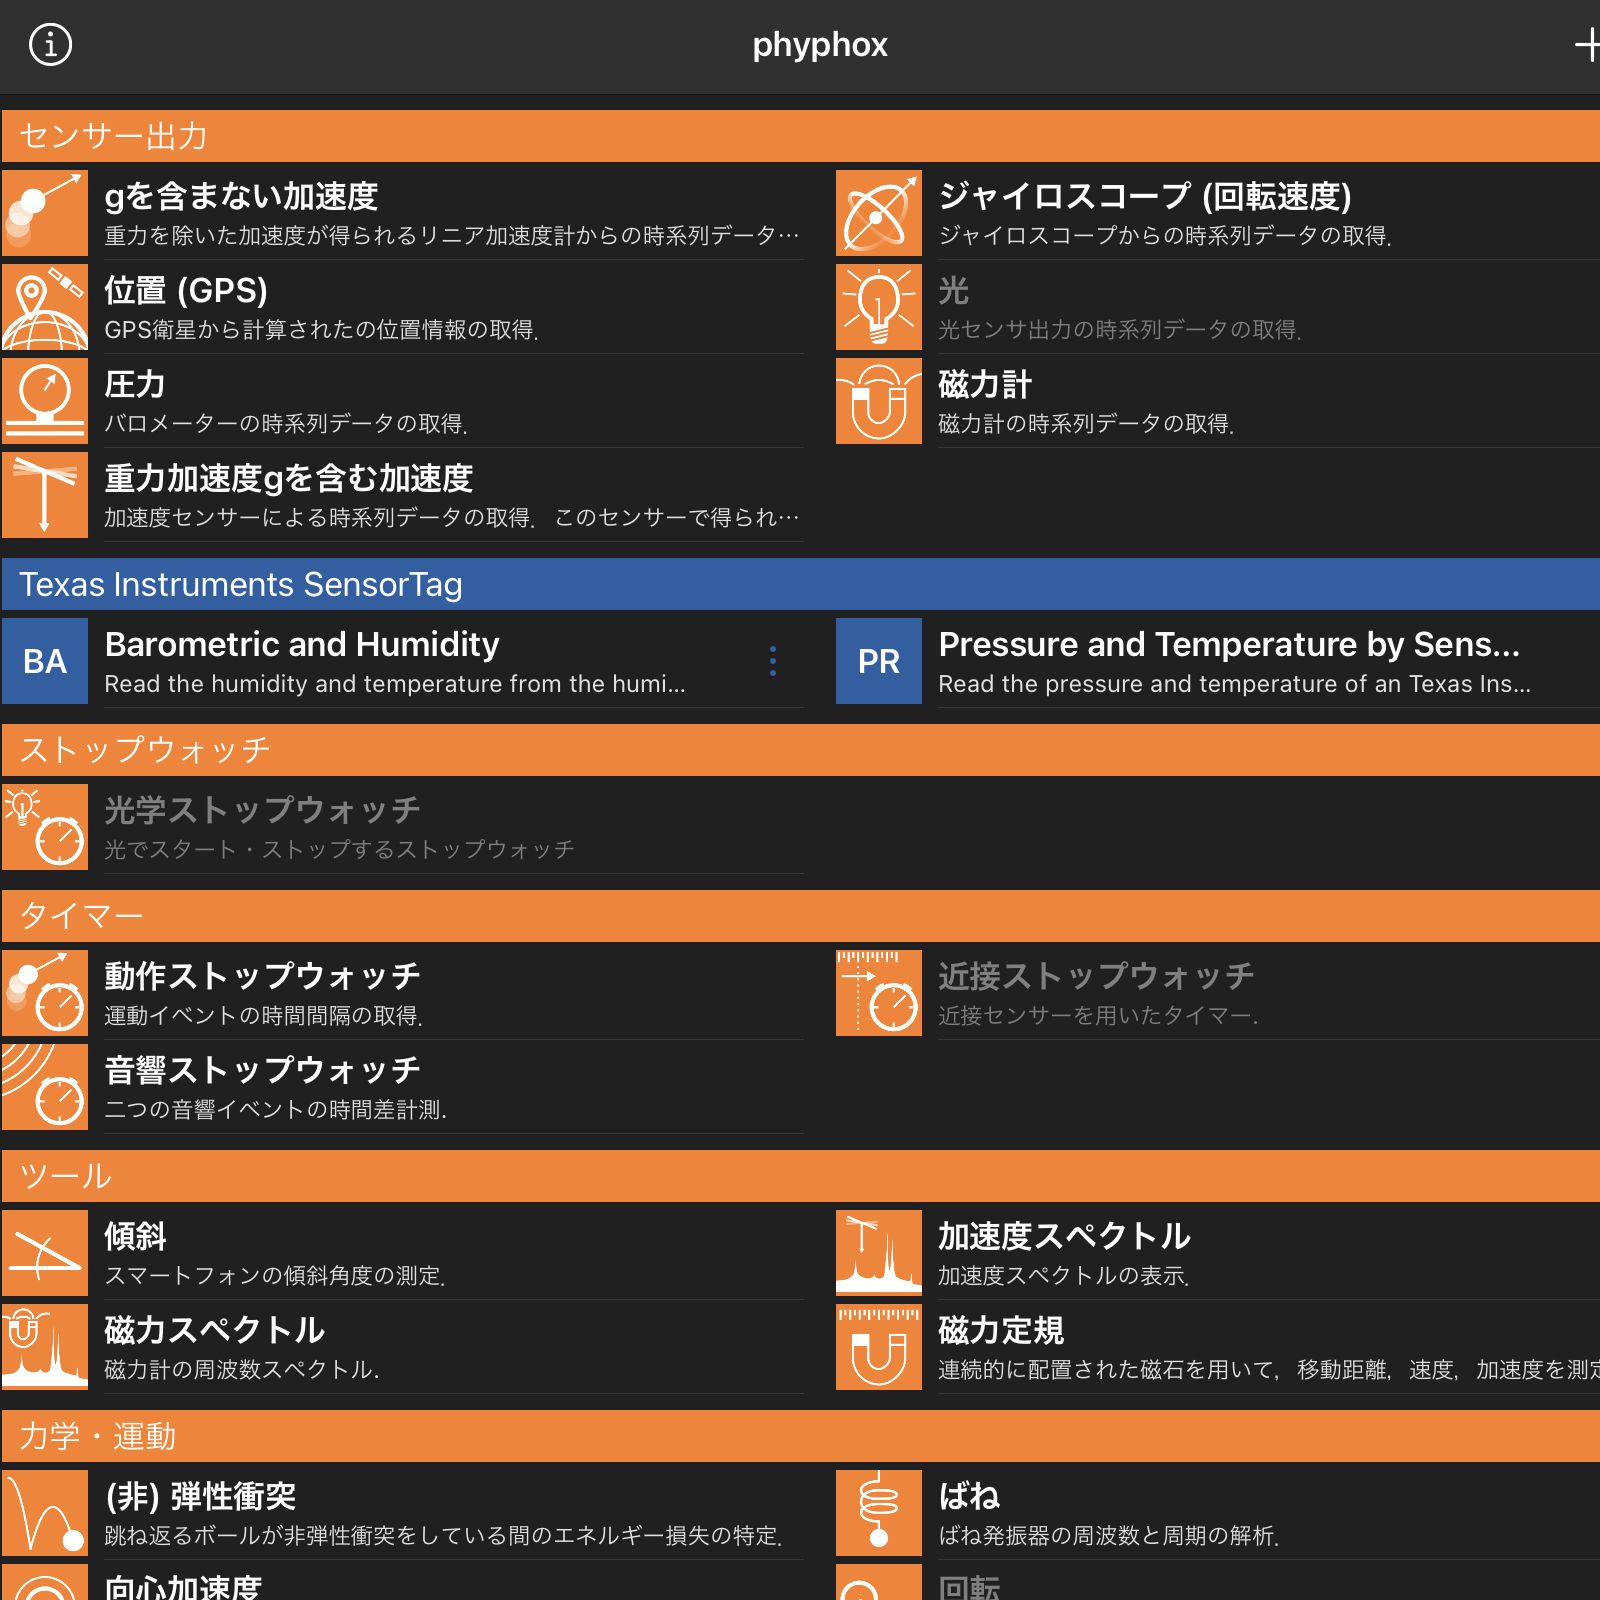Click the ストップウォッチ section header

click(x=800, y=750)
